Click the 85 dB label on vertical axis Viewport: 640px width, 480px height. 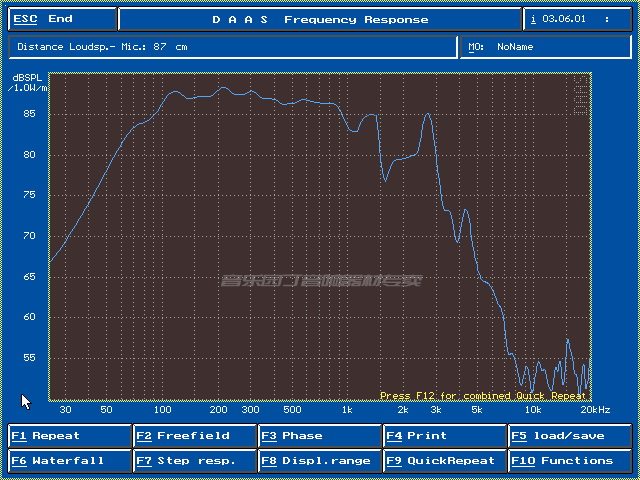pos(29,113)
